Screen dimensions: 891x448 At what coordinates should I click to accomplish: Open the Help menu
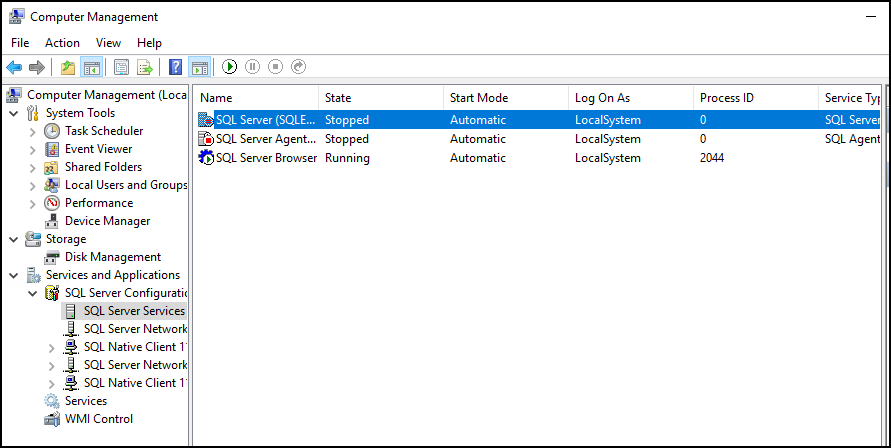[x=149, y=43]
